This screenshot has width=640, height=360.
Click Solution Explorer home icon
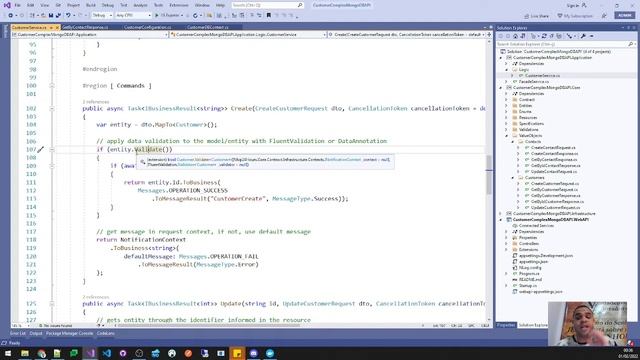point(516,36)
